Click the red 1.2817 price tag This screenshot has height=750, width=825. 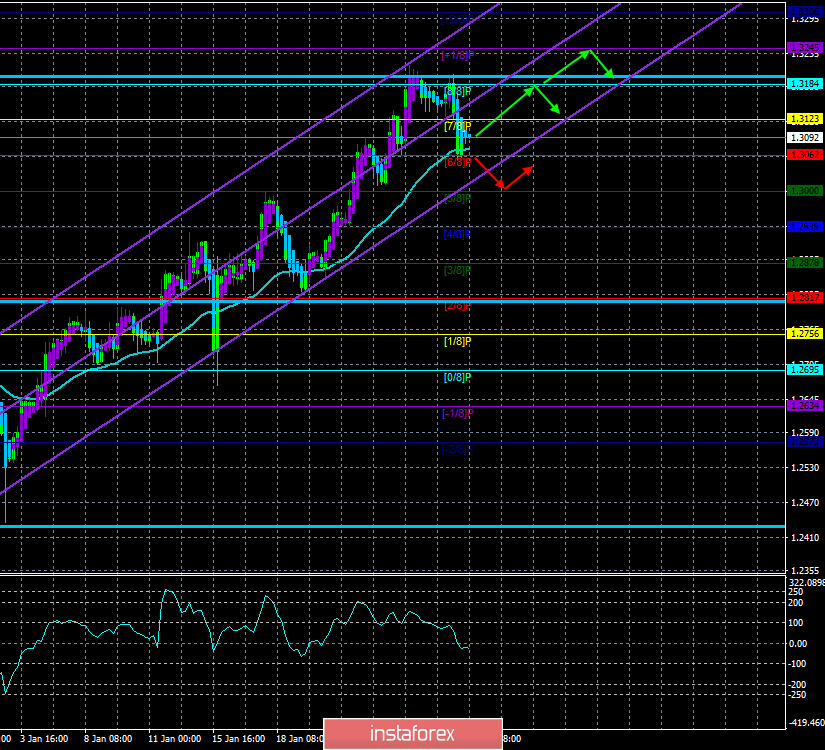coord(803,297)
